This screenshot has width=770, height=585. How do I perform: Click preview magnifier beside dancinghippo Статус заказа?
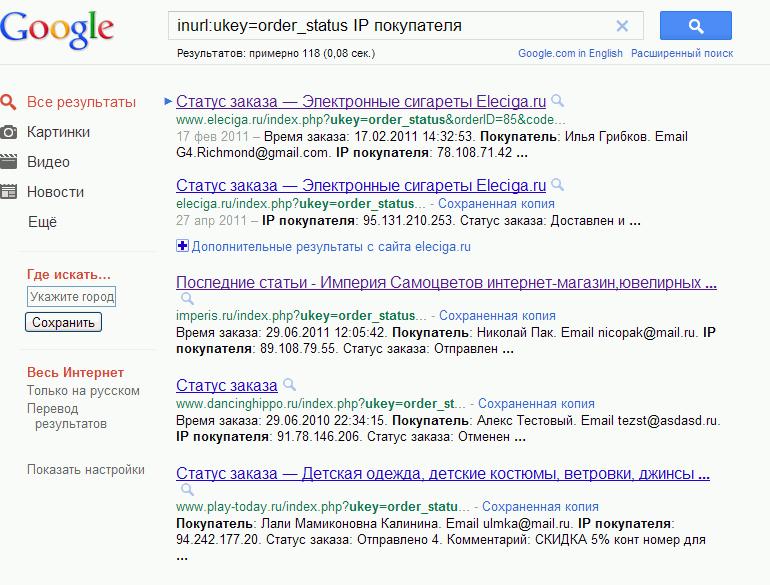[x=290, y=385]
